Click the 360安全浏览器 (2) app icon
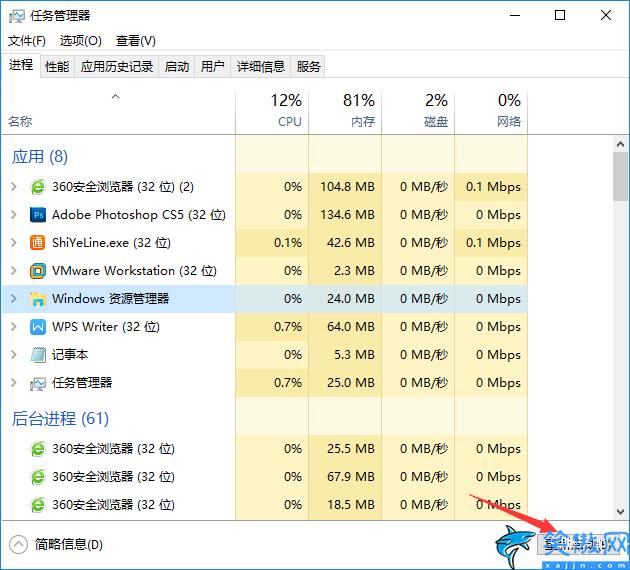Screen dimensions: 630x570 click(x=38, y=187)
